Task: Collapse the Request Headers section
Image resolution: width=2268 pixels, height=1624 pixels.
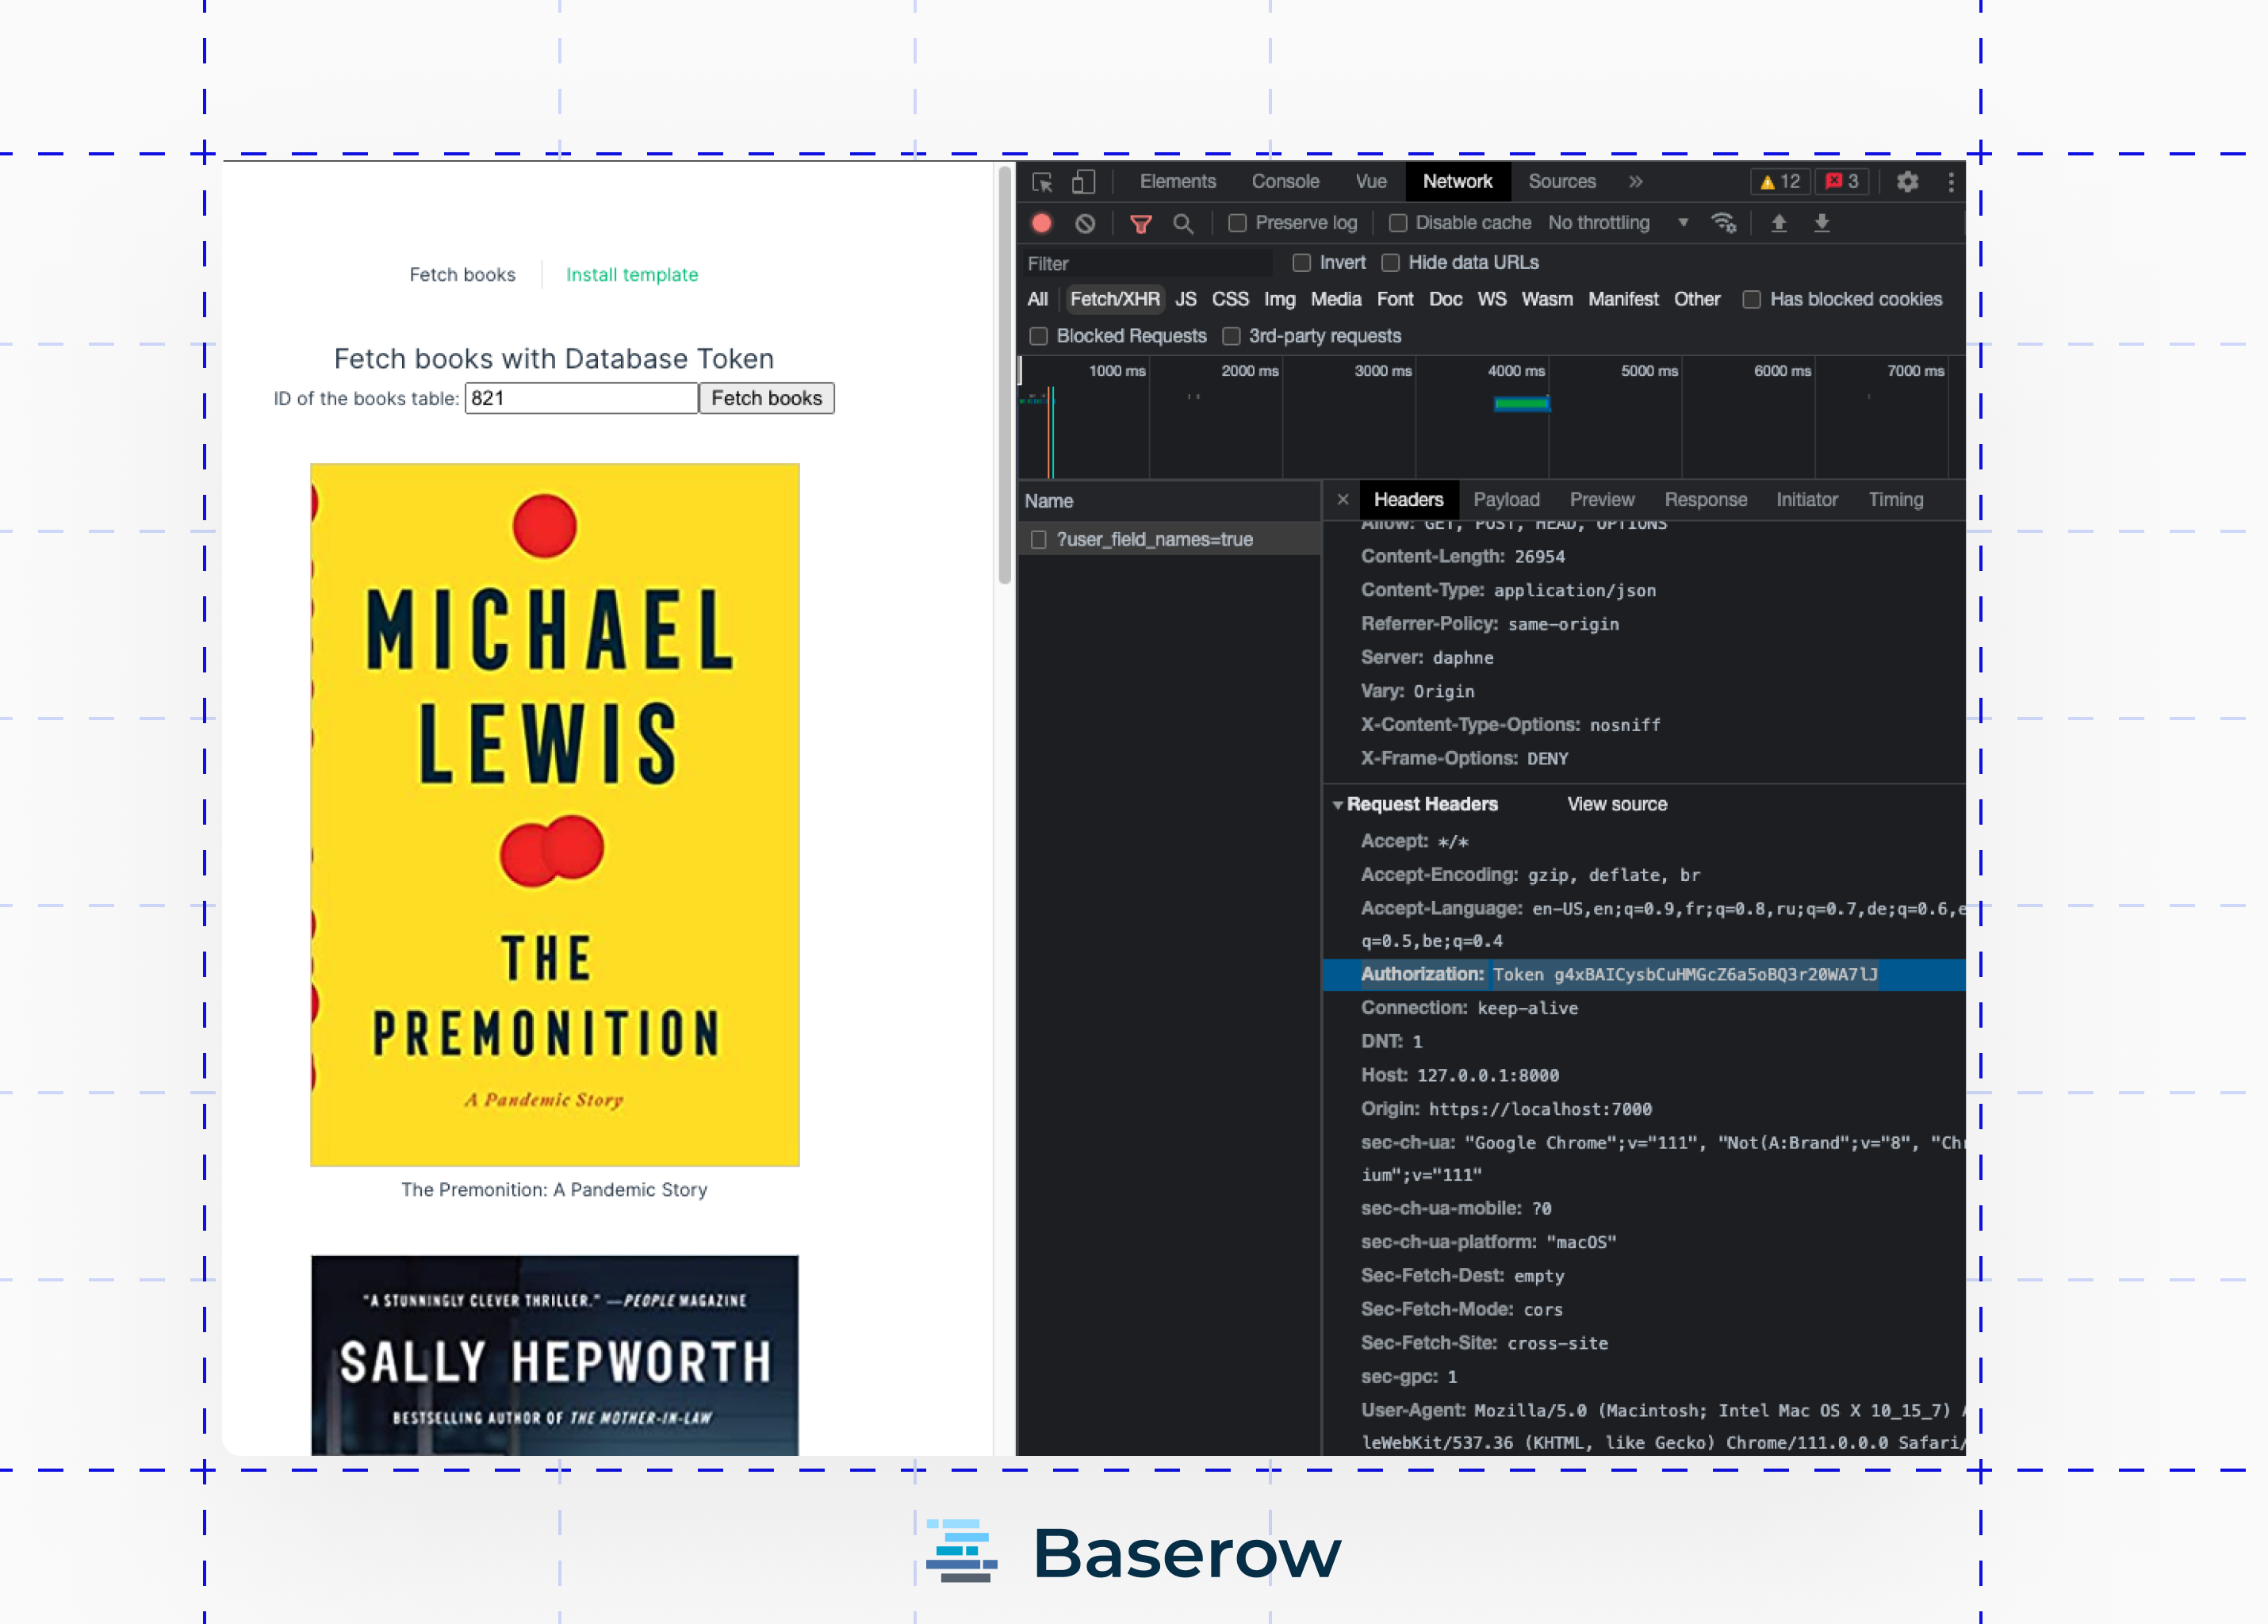Action: point(1338,805)
